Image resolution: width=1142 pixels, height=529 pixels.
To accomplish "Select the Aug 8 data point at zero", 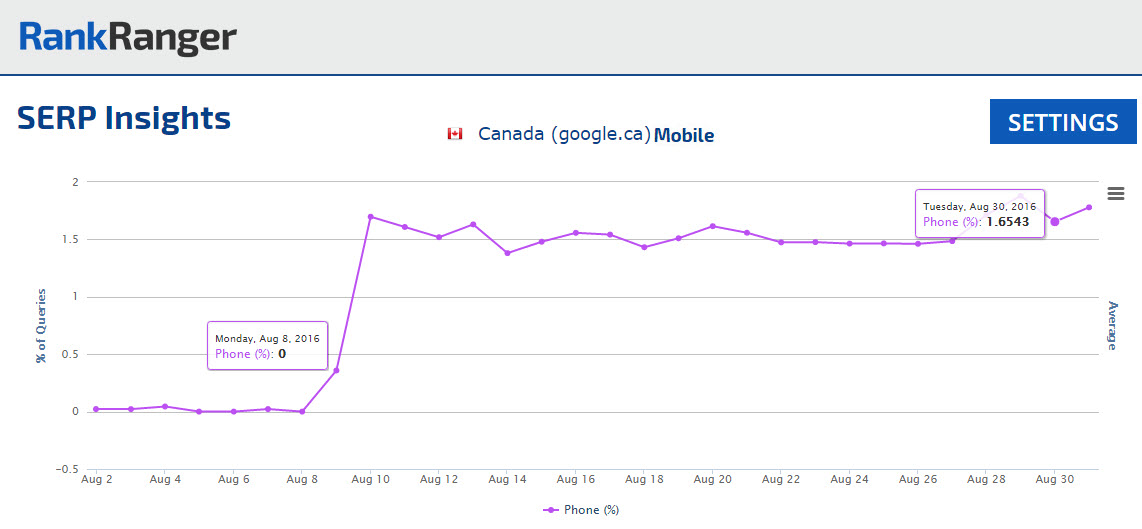I will click(302, 411).
